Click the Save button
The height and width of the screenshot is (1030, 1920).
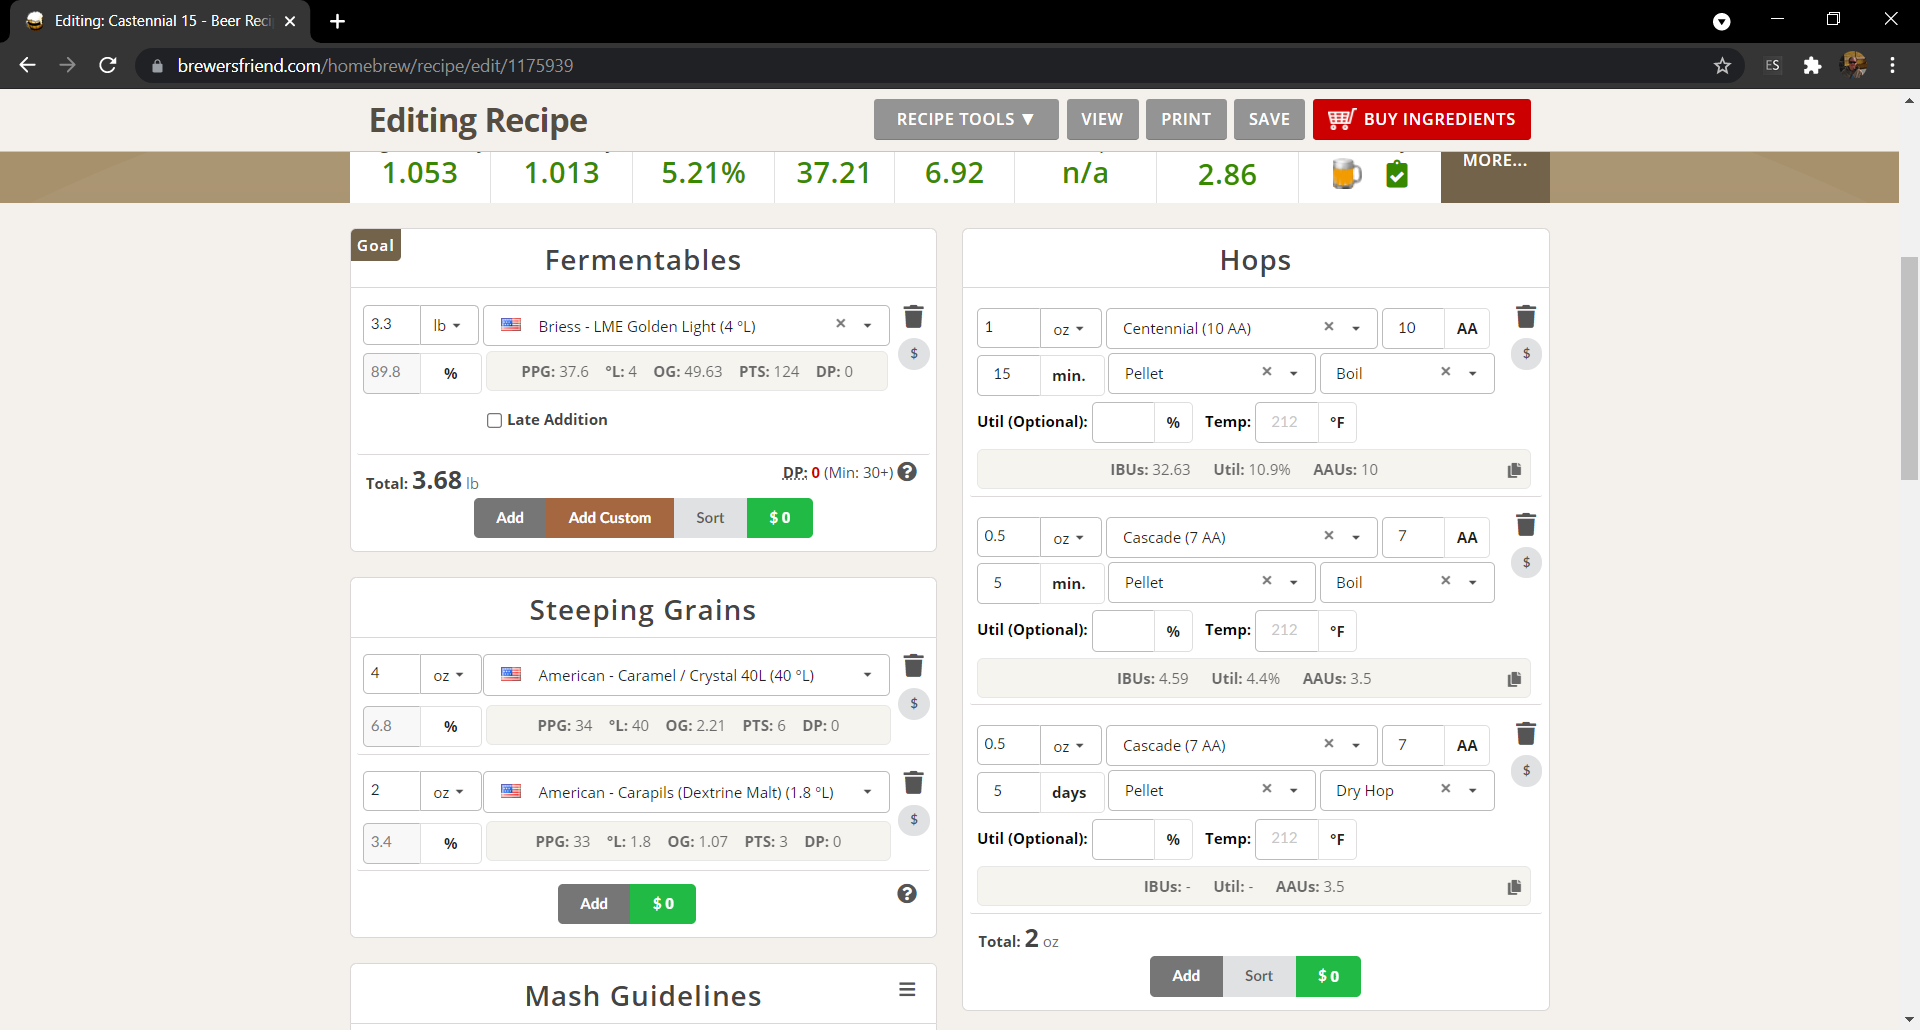1268,119
